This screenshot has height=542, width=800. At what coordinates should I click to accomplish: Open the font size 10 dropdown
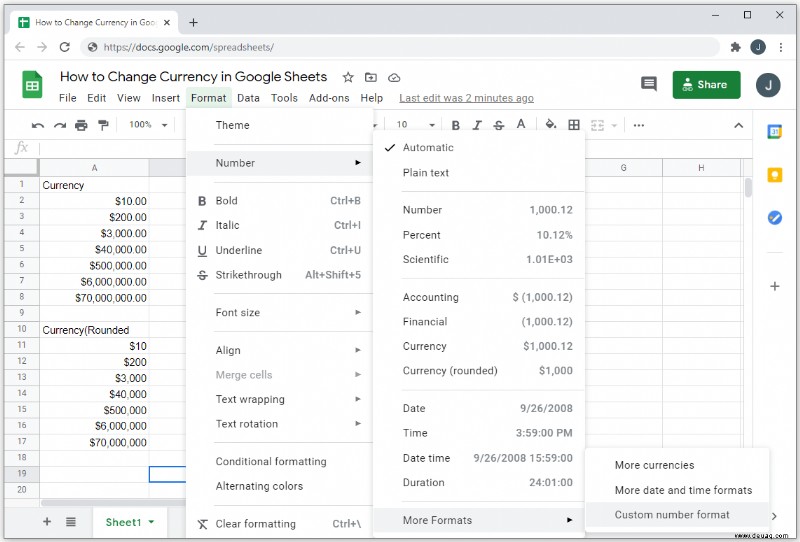415,125
